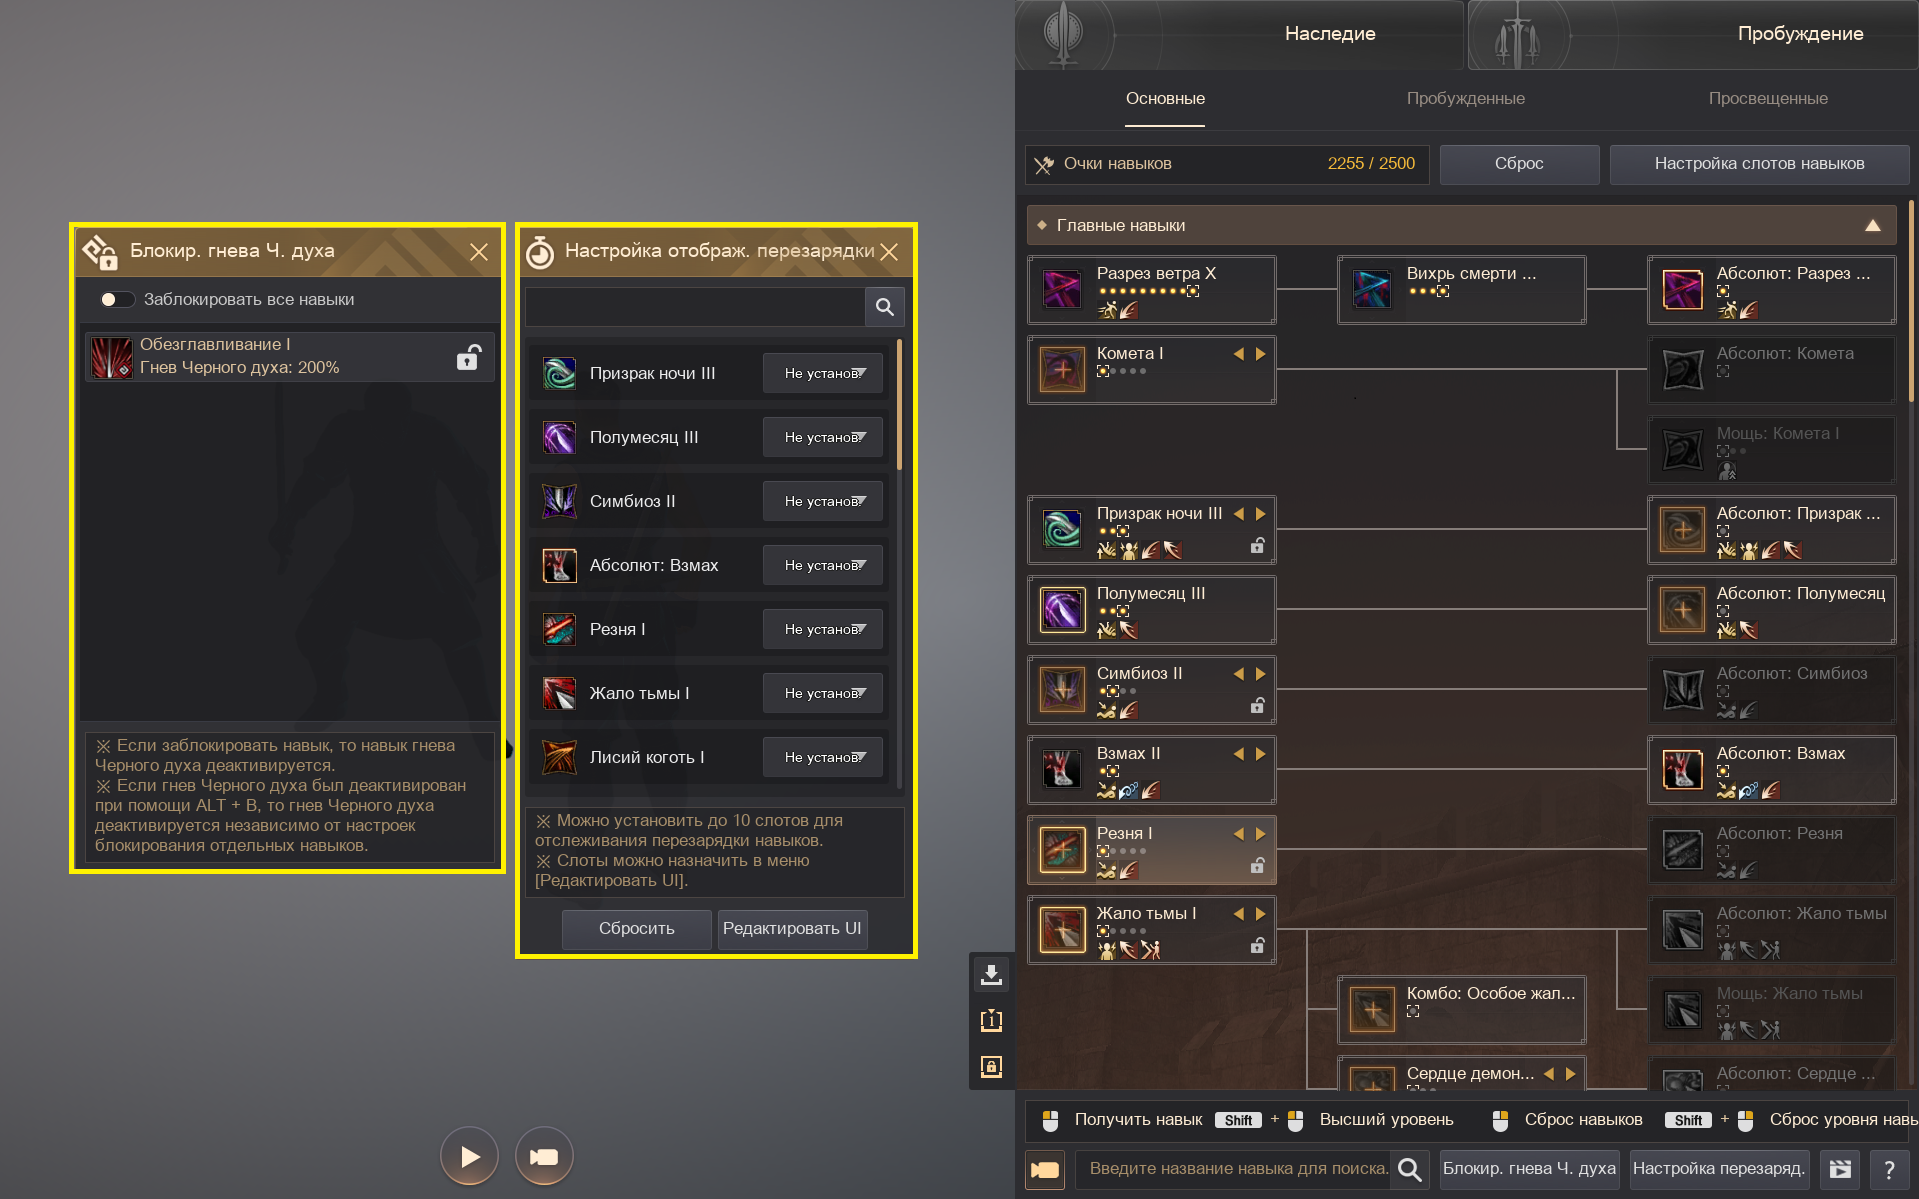The height and width of the screenshot is (1199, 1919).
Task: Click the download icon on side strip
Action: [991, 975]
